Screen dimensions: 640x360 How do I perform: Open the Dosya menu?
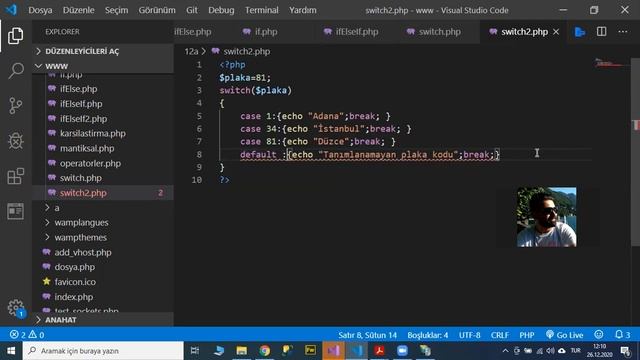40,10
